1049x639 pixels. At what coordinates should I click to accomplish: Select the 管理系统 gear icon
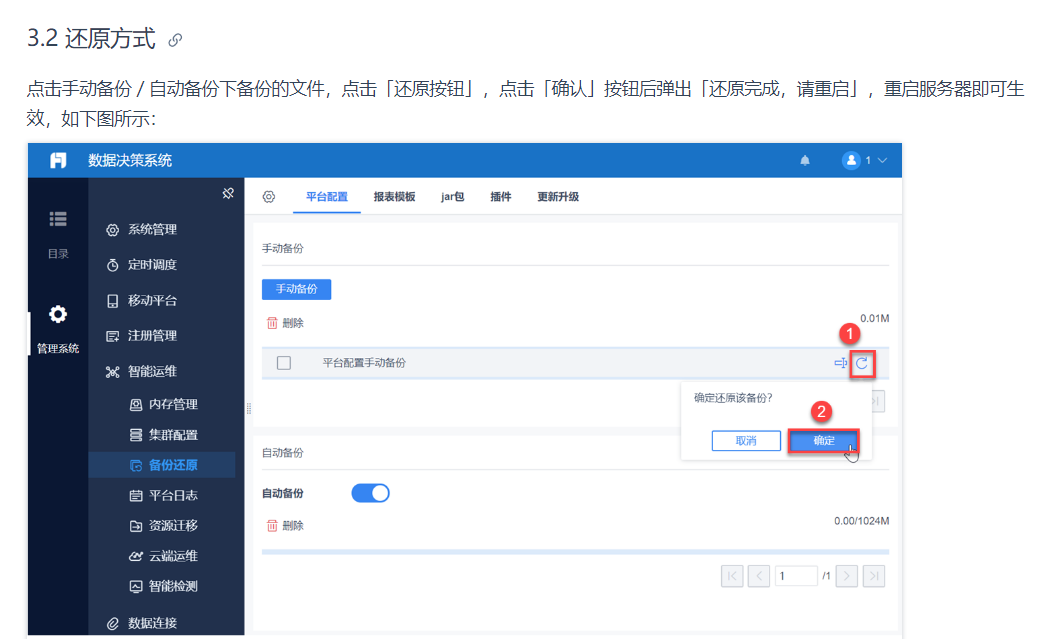(x=58, y=315)
